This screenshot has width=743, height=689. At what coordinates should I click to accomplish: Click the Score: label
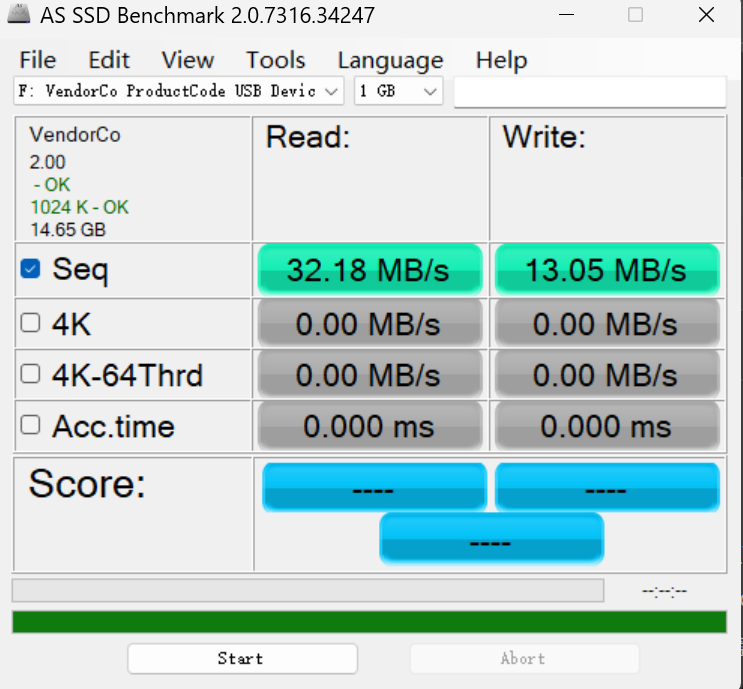pyautogui.click(x=87, y=483)
